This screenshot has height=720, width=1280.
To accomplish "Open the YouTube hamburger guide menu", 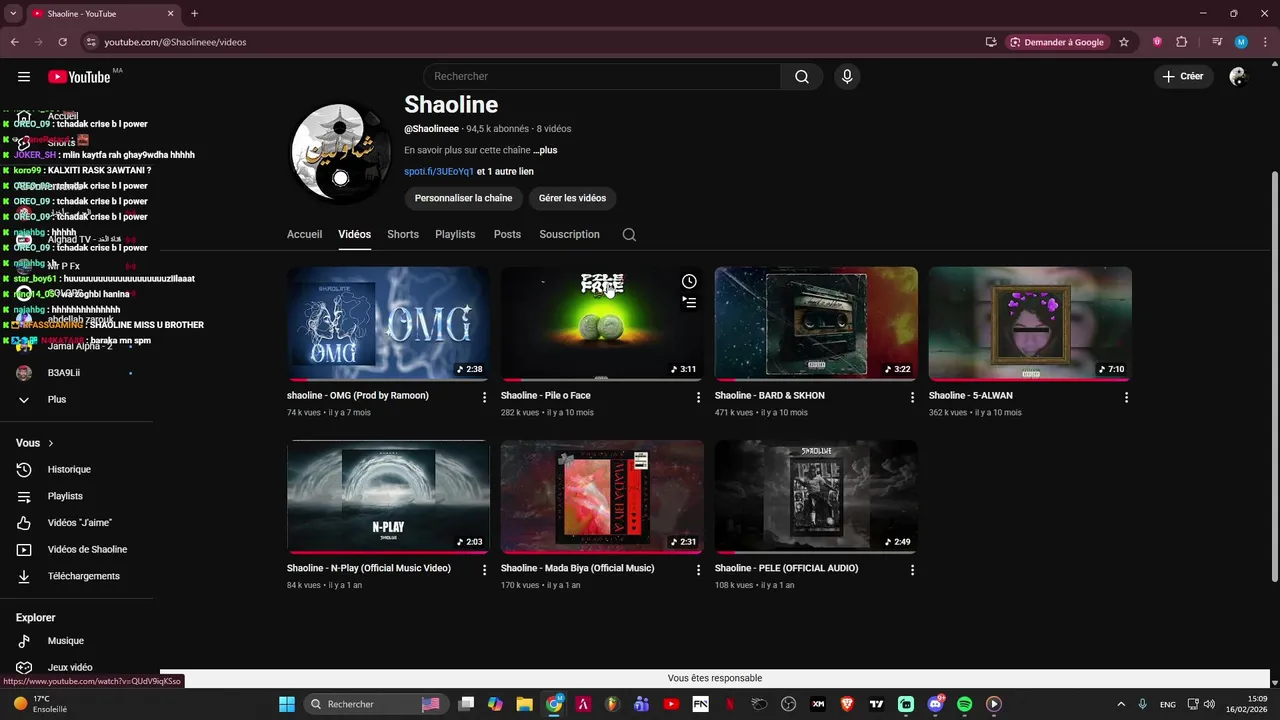I will 24,77.
